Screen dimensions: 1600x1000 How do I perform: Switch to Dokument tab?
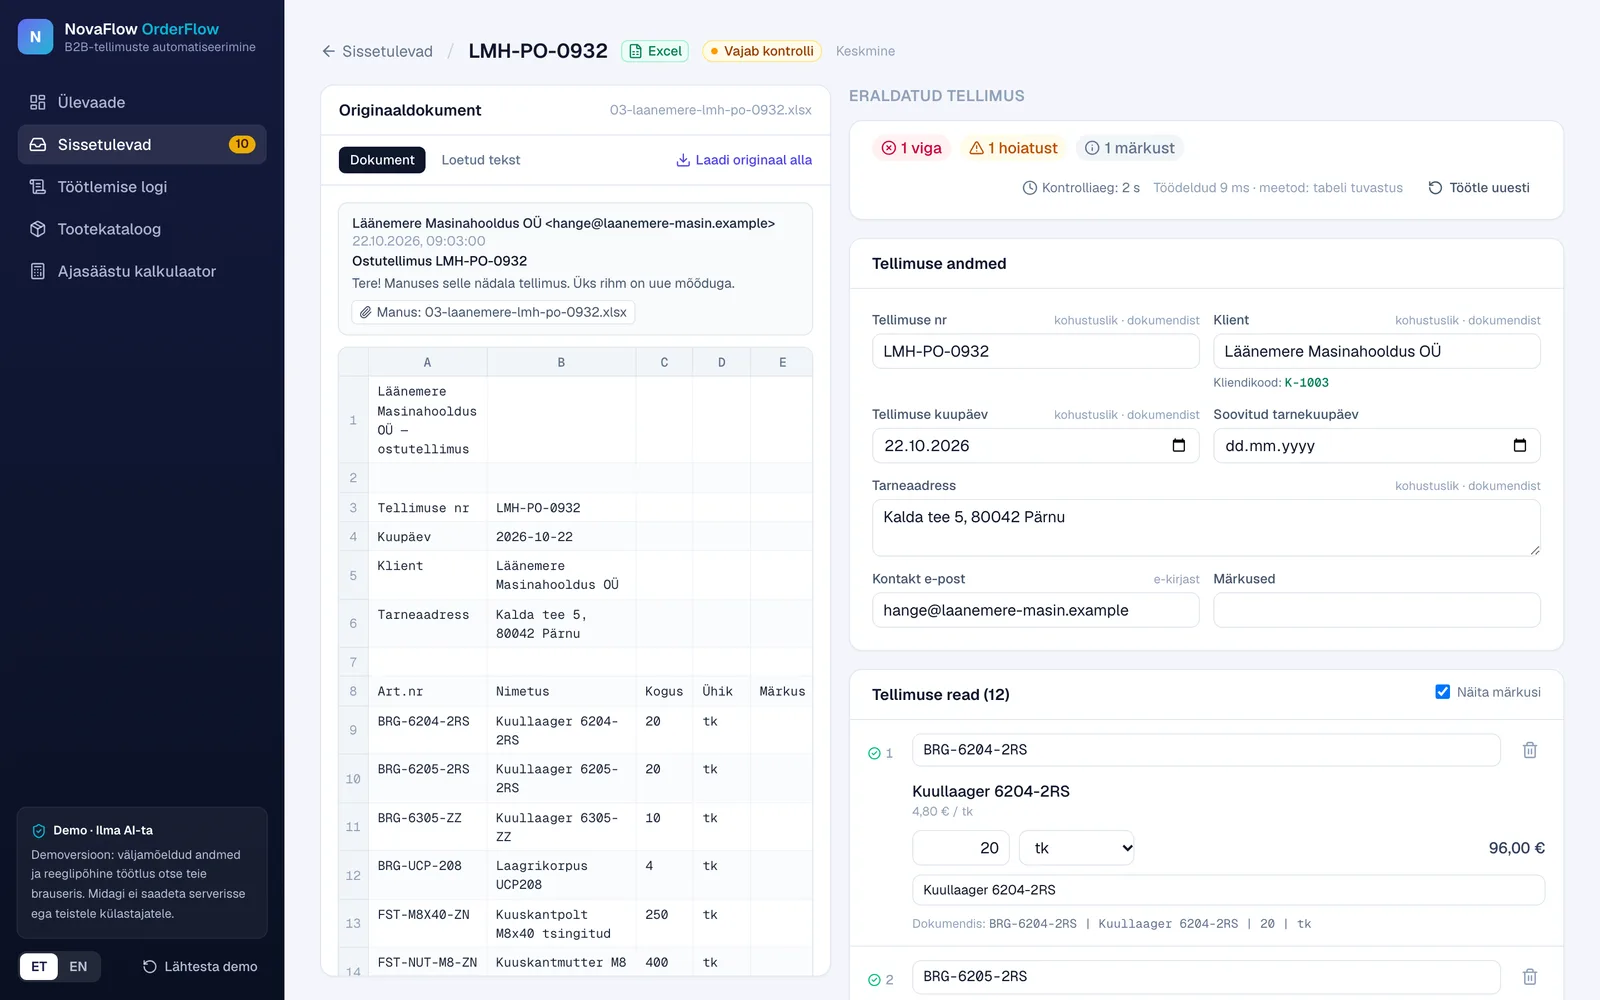click(x=382, y=160)
